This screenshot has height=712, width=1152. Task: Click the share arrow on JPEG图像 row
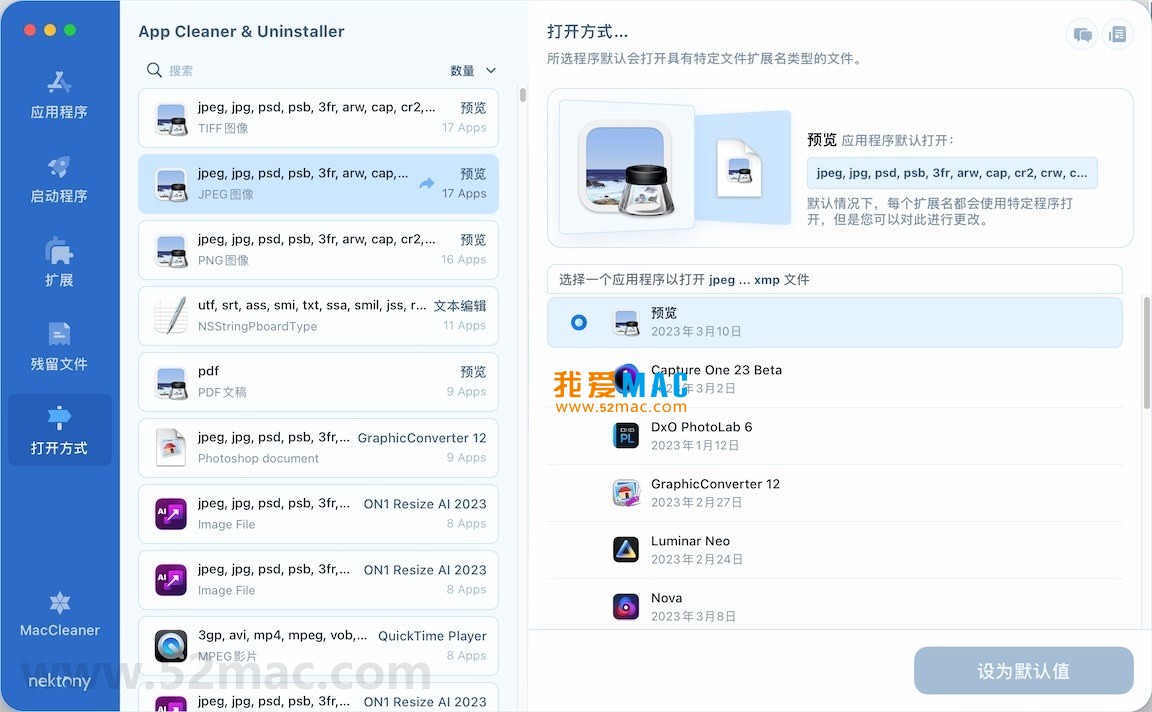pos(427,184)
